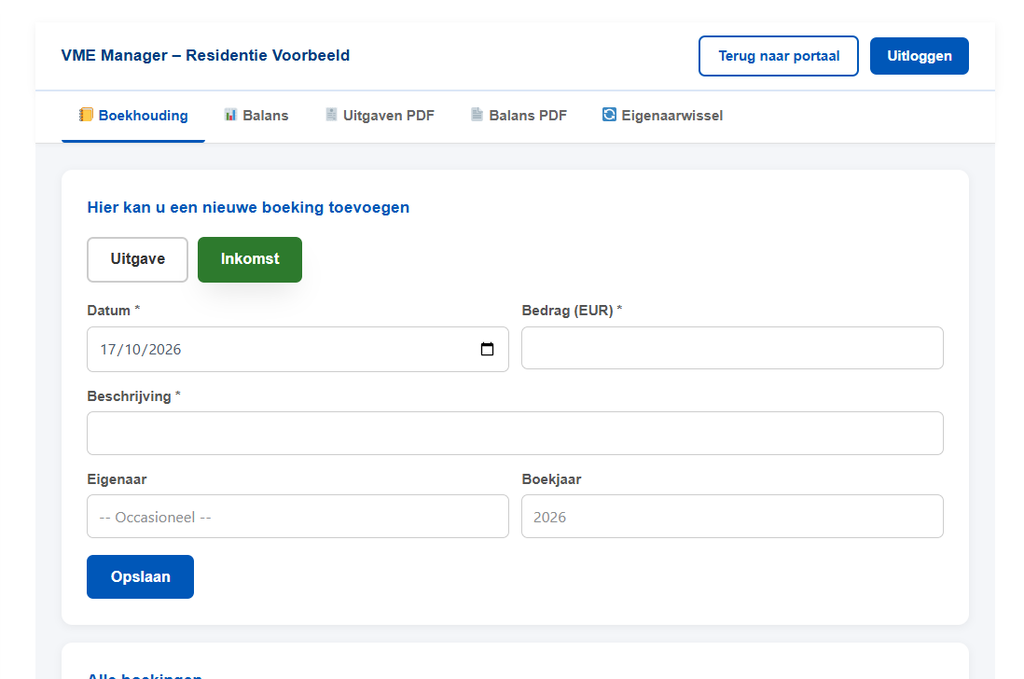Viewport: 1024px width, 679px height.
Task: Click the Uitgaven PDF document icon
Action: pyautogui.click(x=331, y=115)
